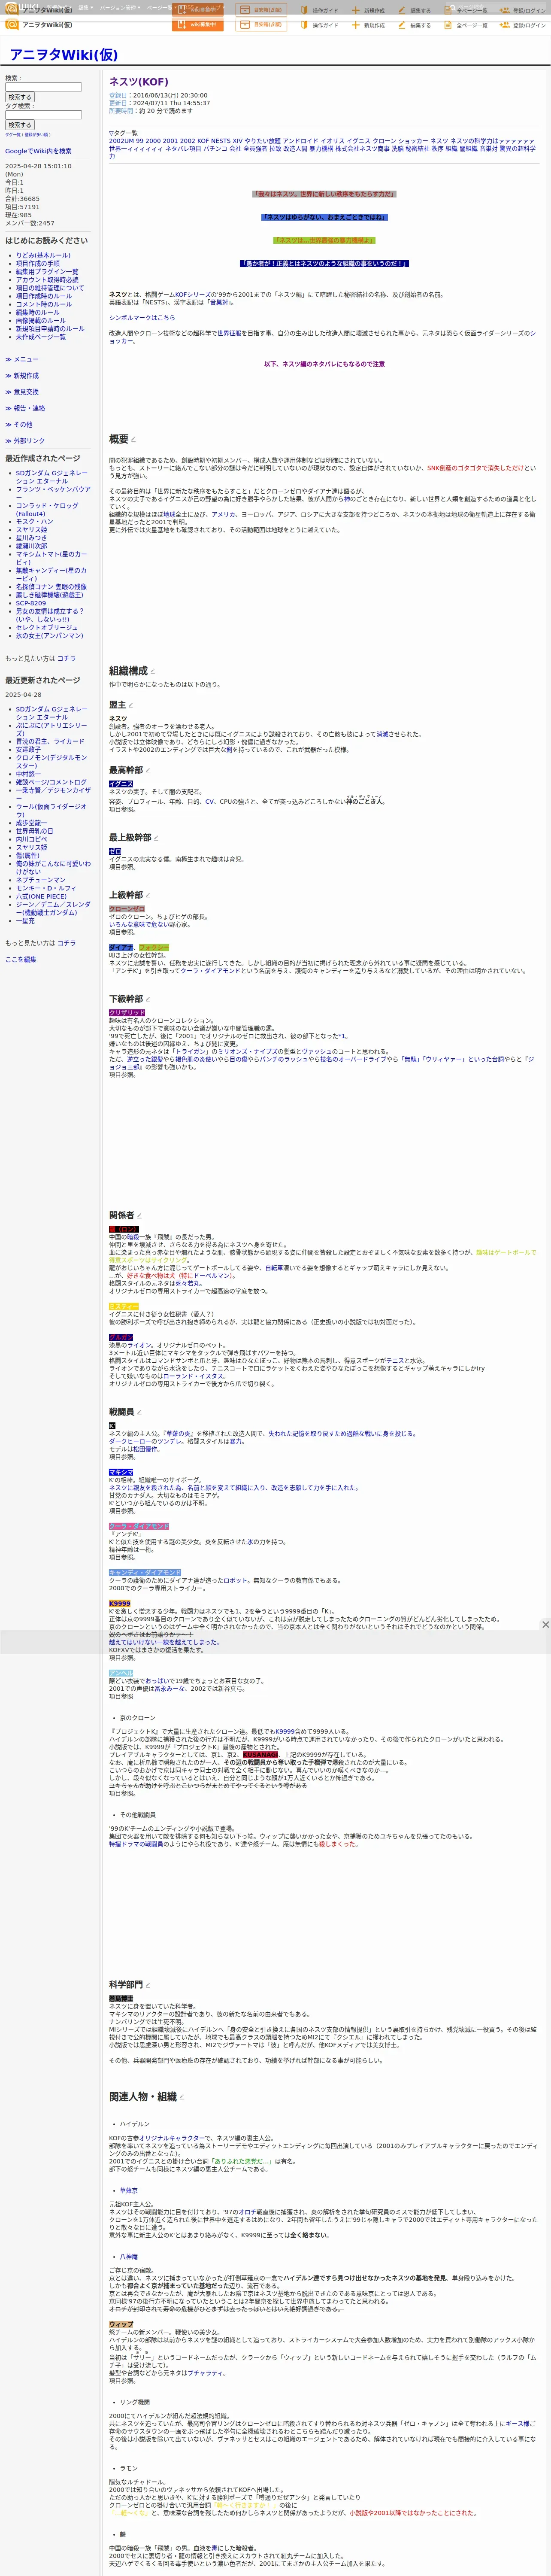Image resolution: width=551 pixels, height=2576 pixels.
Task: Open 成歩堂龍一 page link
Action: coord(31,823)
